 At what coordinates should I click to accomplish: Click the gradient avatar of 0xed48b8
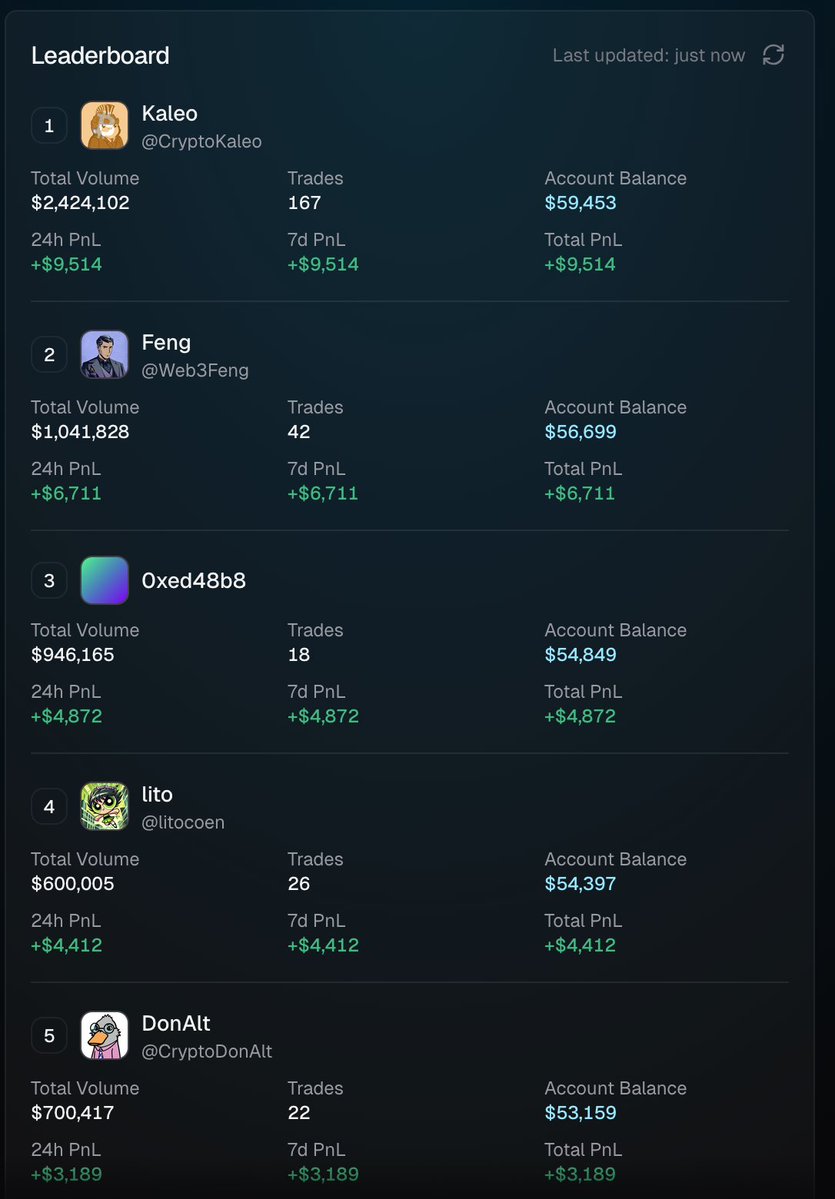coord(104,580)
